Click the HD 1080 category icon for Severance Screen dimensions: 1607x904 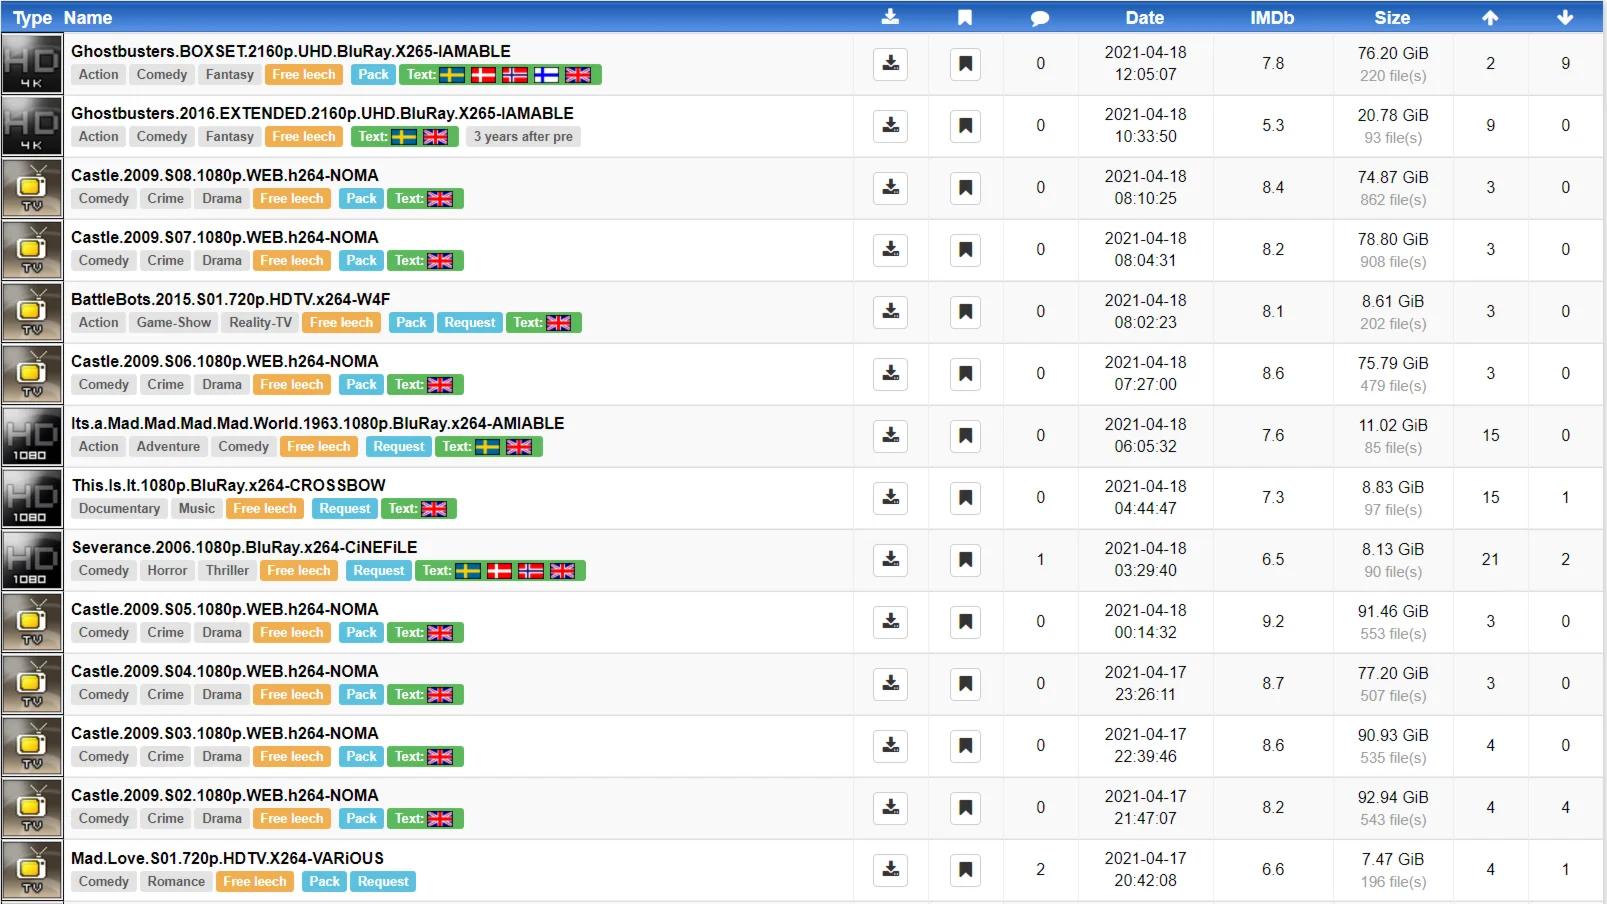coord(32,560)
